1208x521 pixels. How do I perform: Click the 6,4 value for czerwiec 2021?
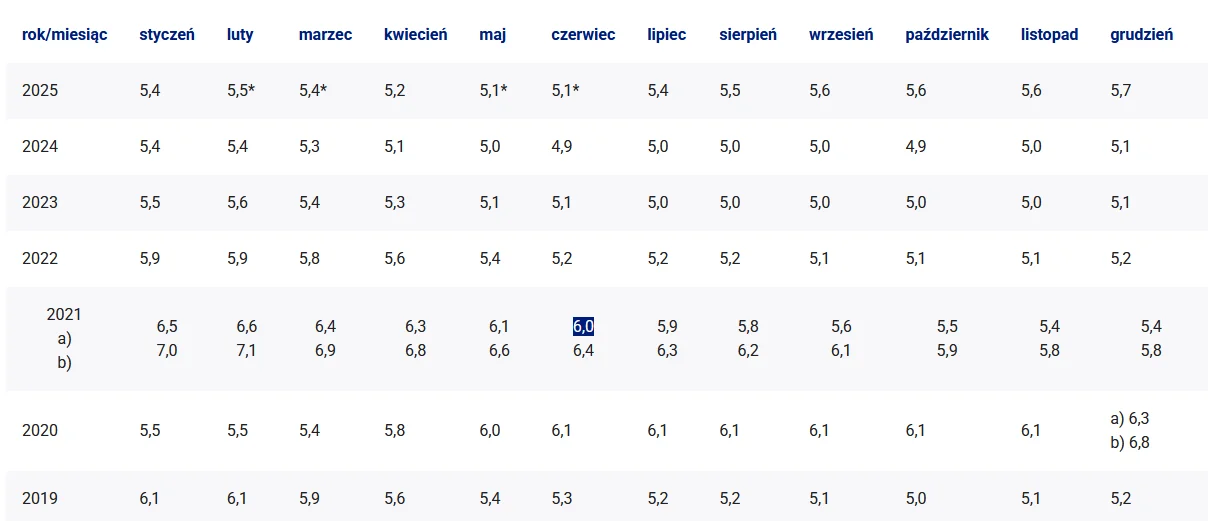tap(584, 350)
